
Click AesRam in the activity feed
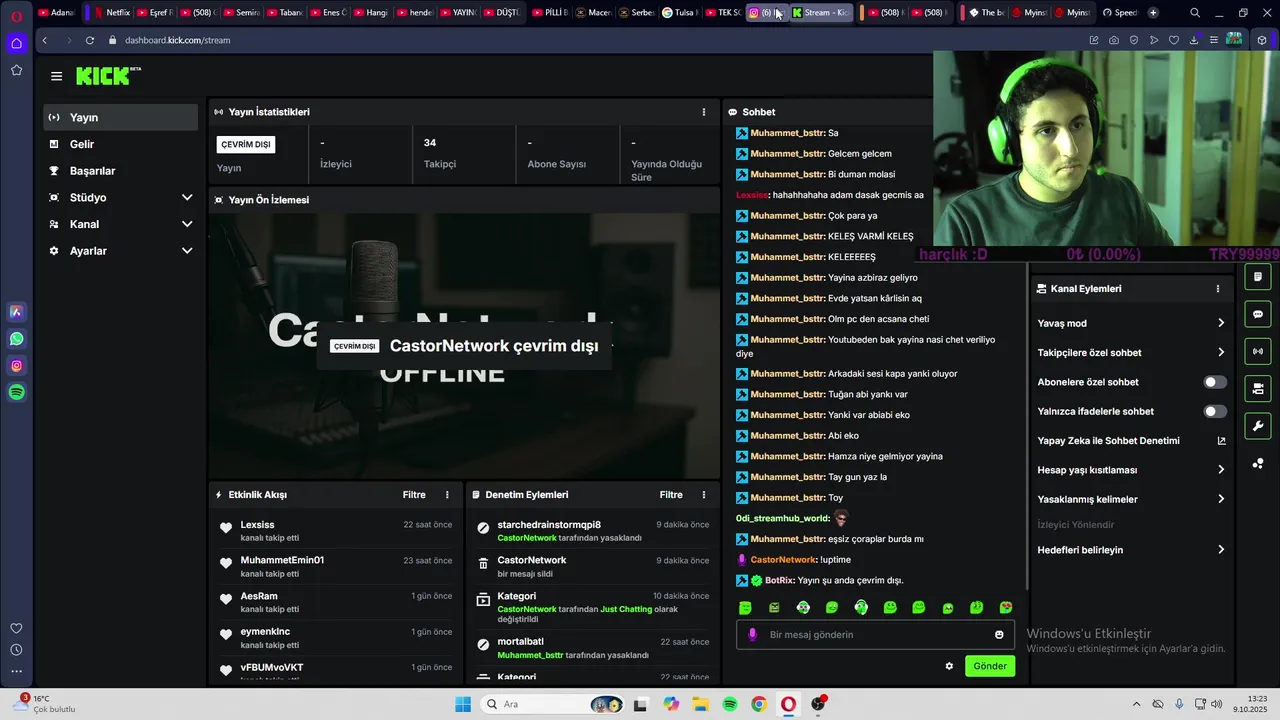(259, 597)
